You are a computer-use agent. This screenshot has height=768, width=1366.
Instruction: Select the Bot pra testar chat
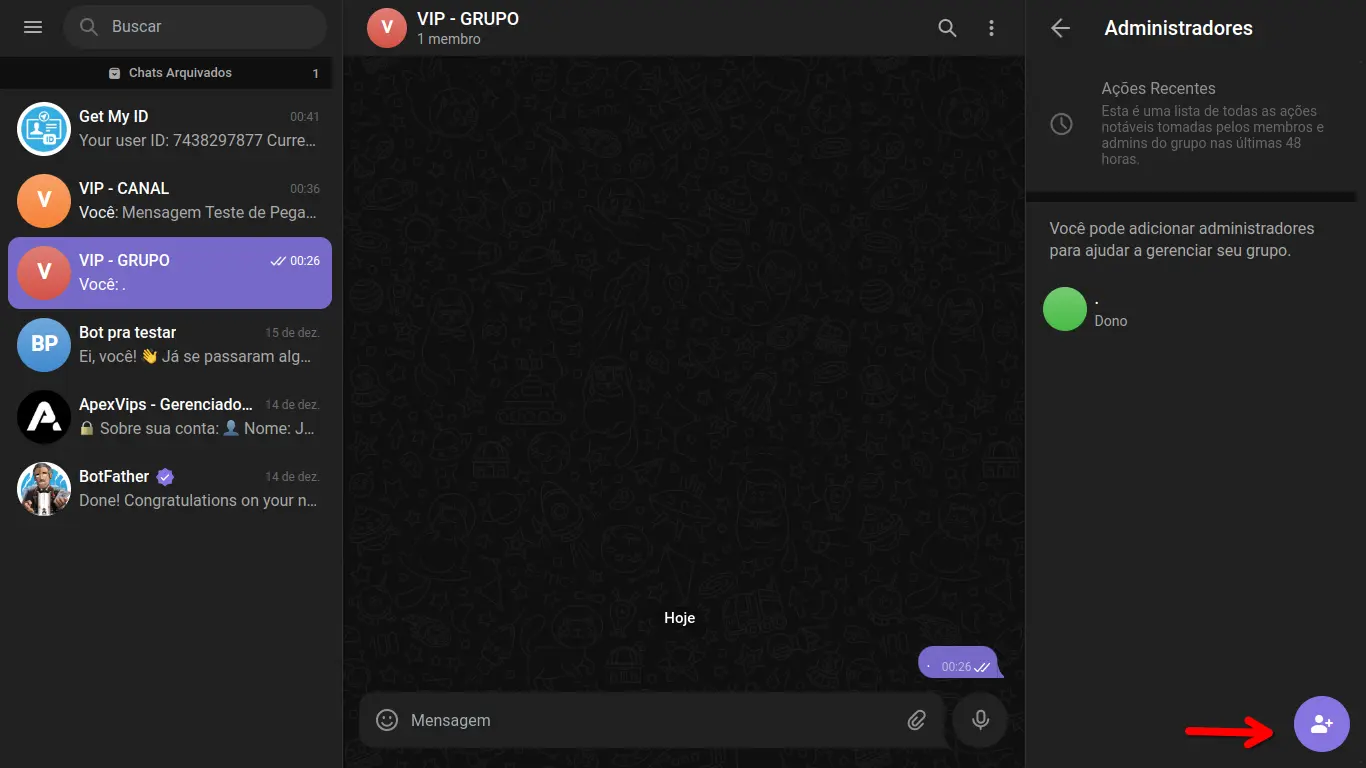point(170,345)
